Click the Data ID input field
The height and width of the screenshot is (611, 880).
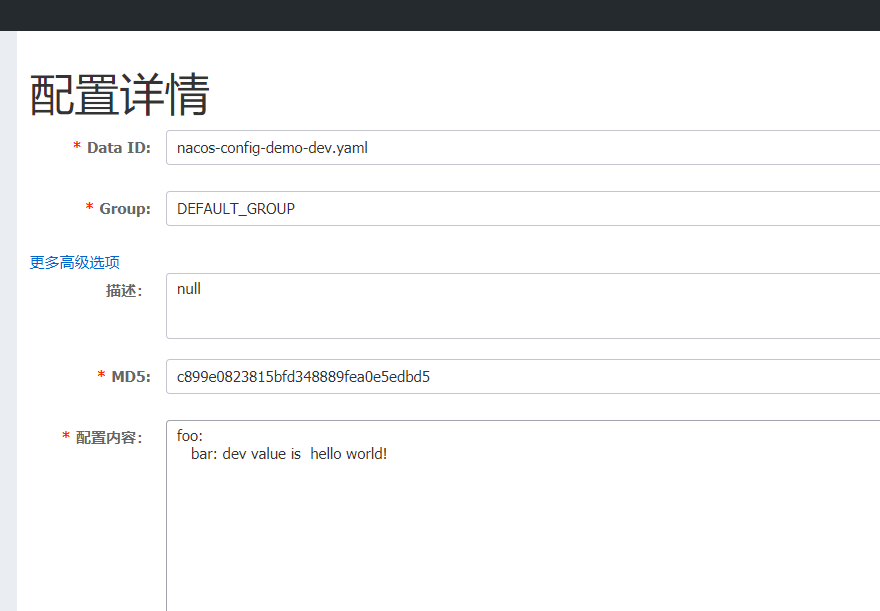[523, 148]
